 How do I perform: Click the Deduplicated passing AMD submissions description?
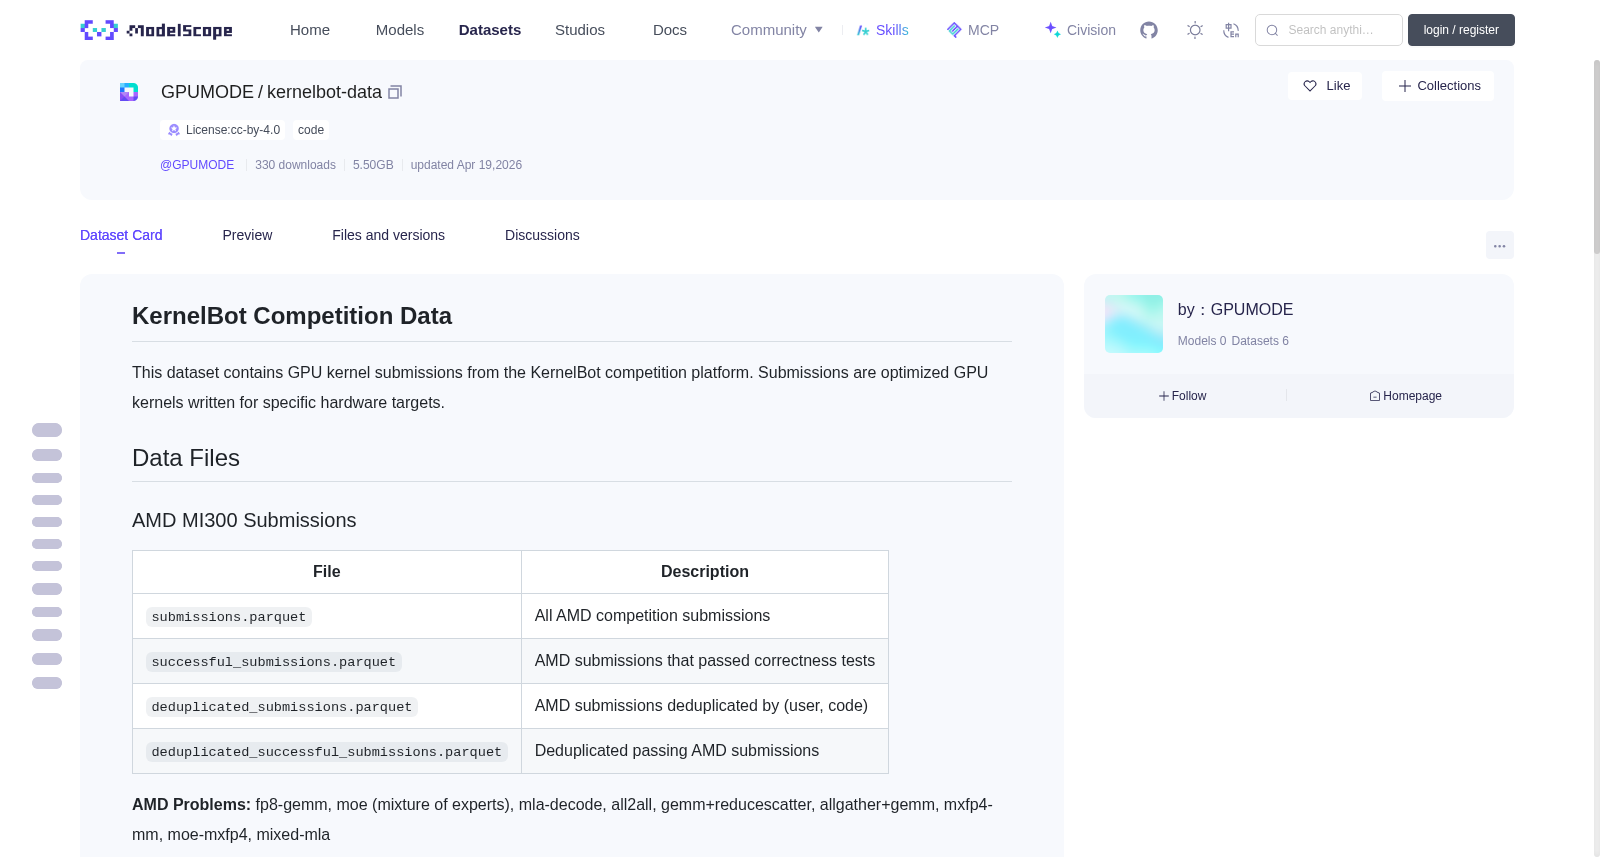point(677,751)
